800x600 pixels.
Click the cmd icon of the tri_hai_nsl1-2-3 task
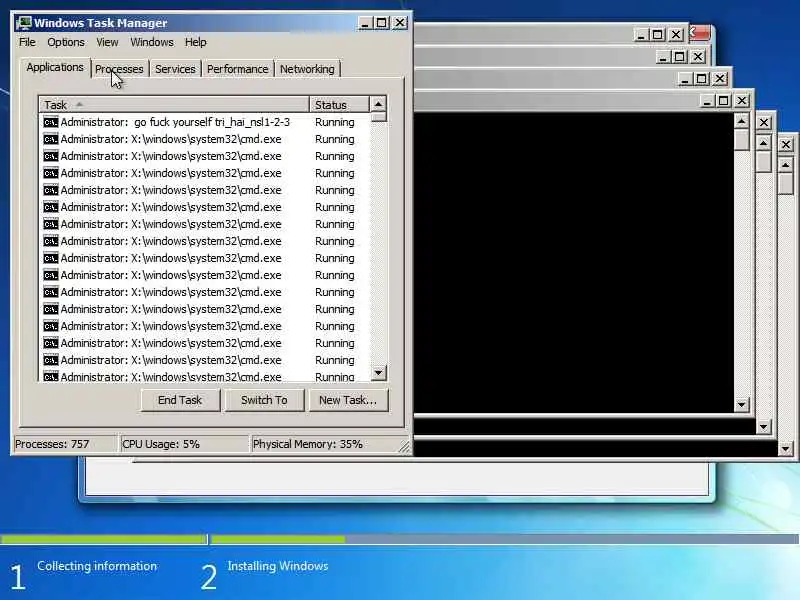pos(51,122)
